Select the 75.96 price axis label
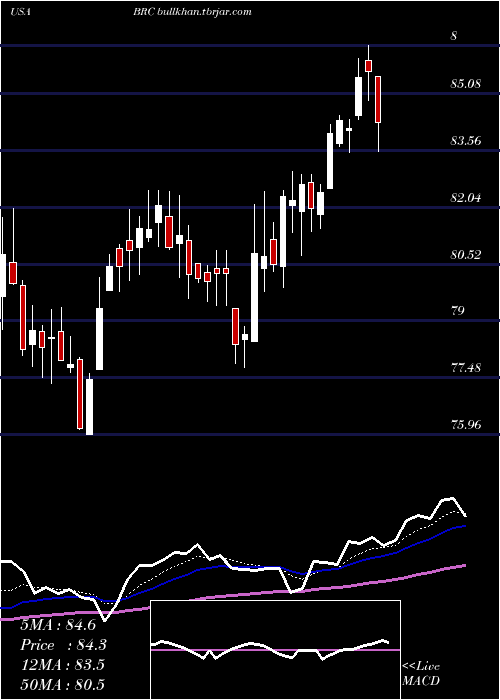This screenshot has width=500, height=700. (x=466, y=425)
